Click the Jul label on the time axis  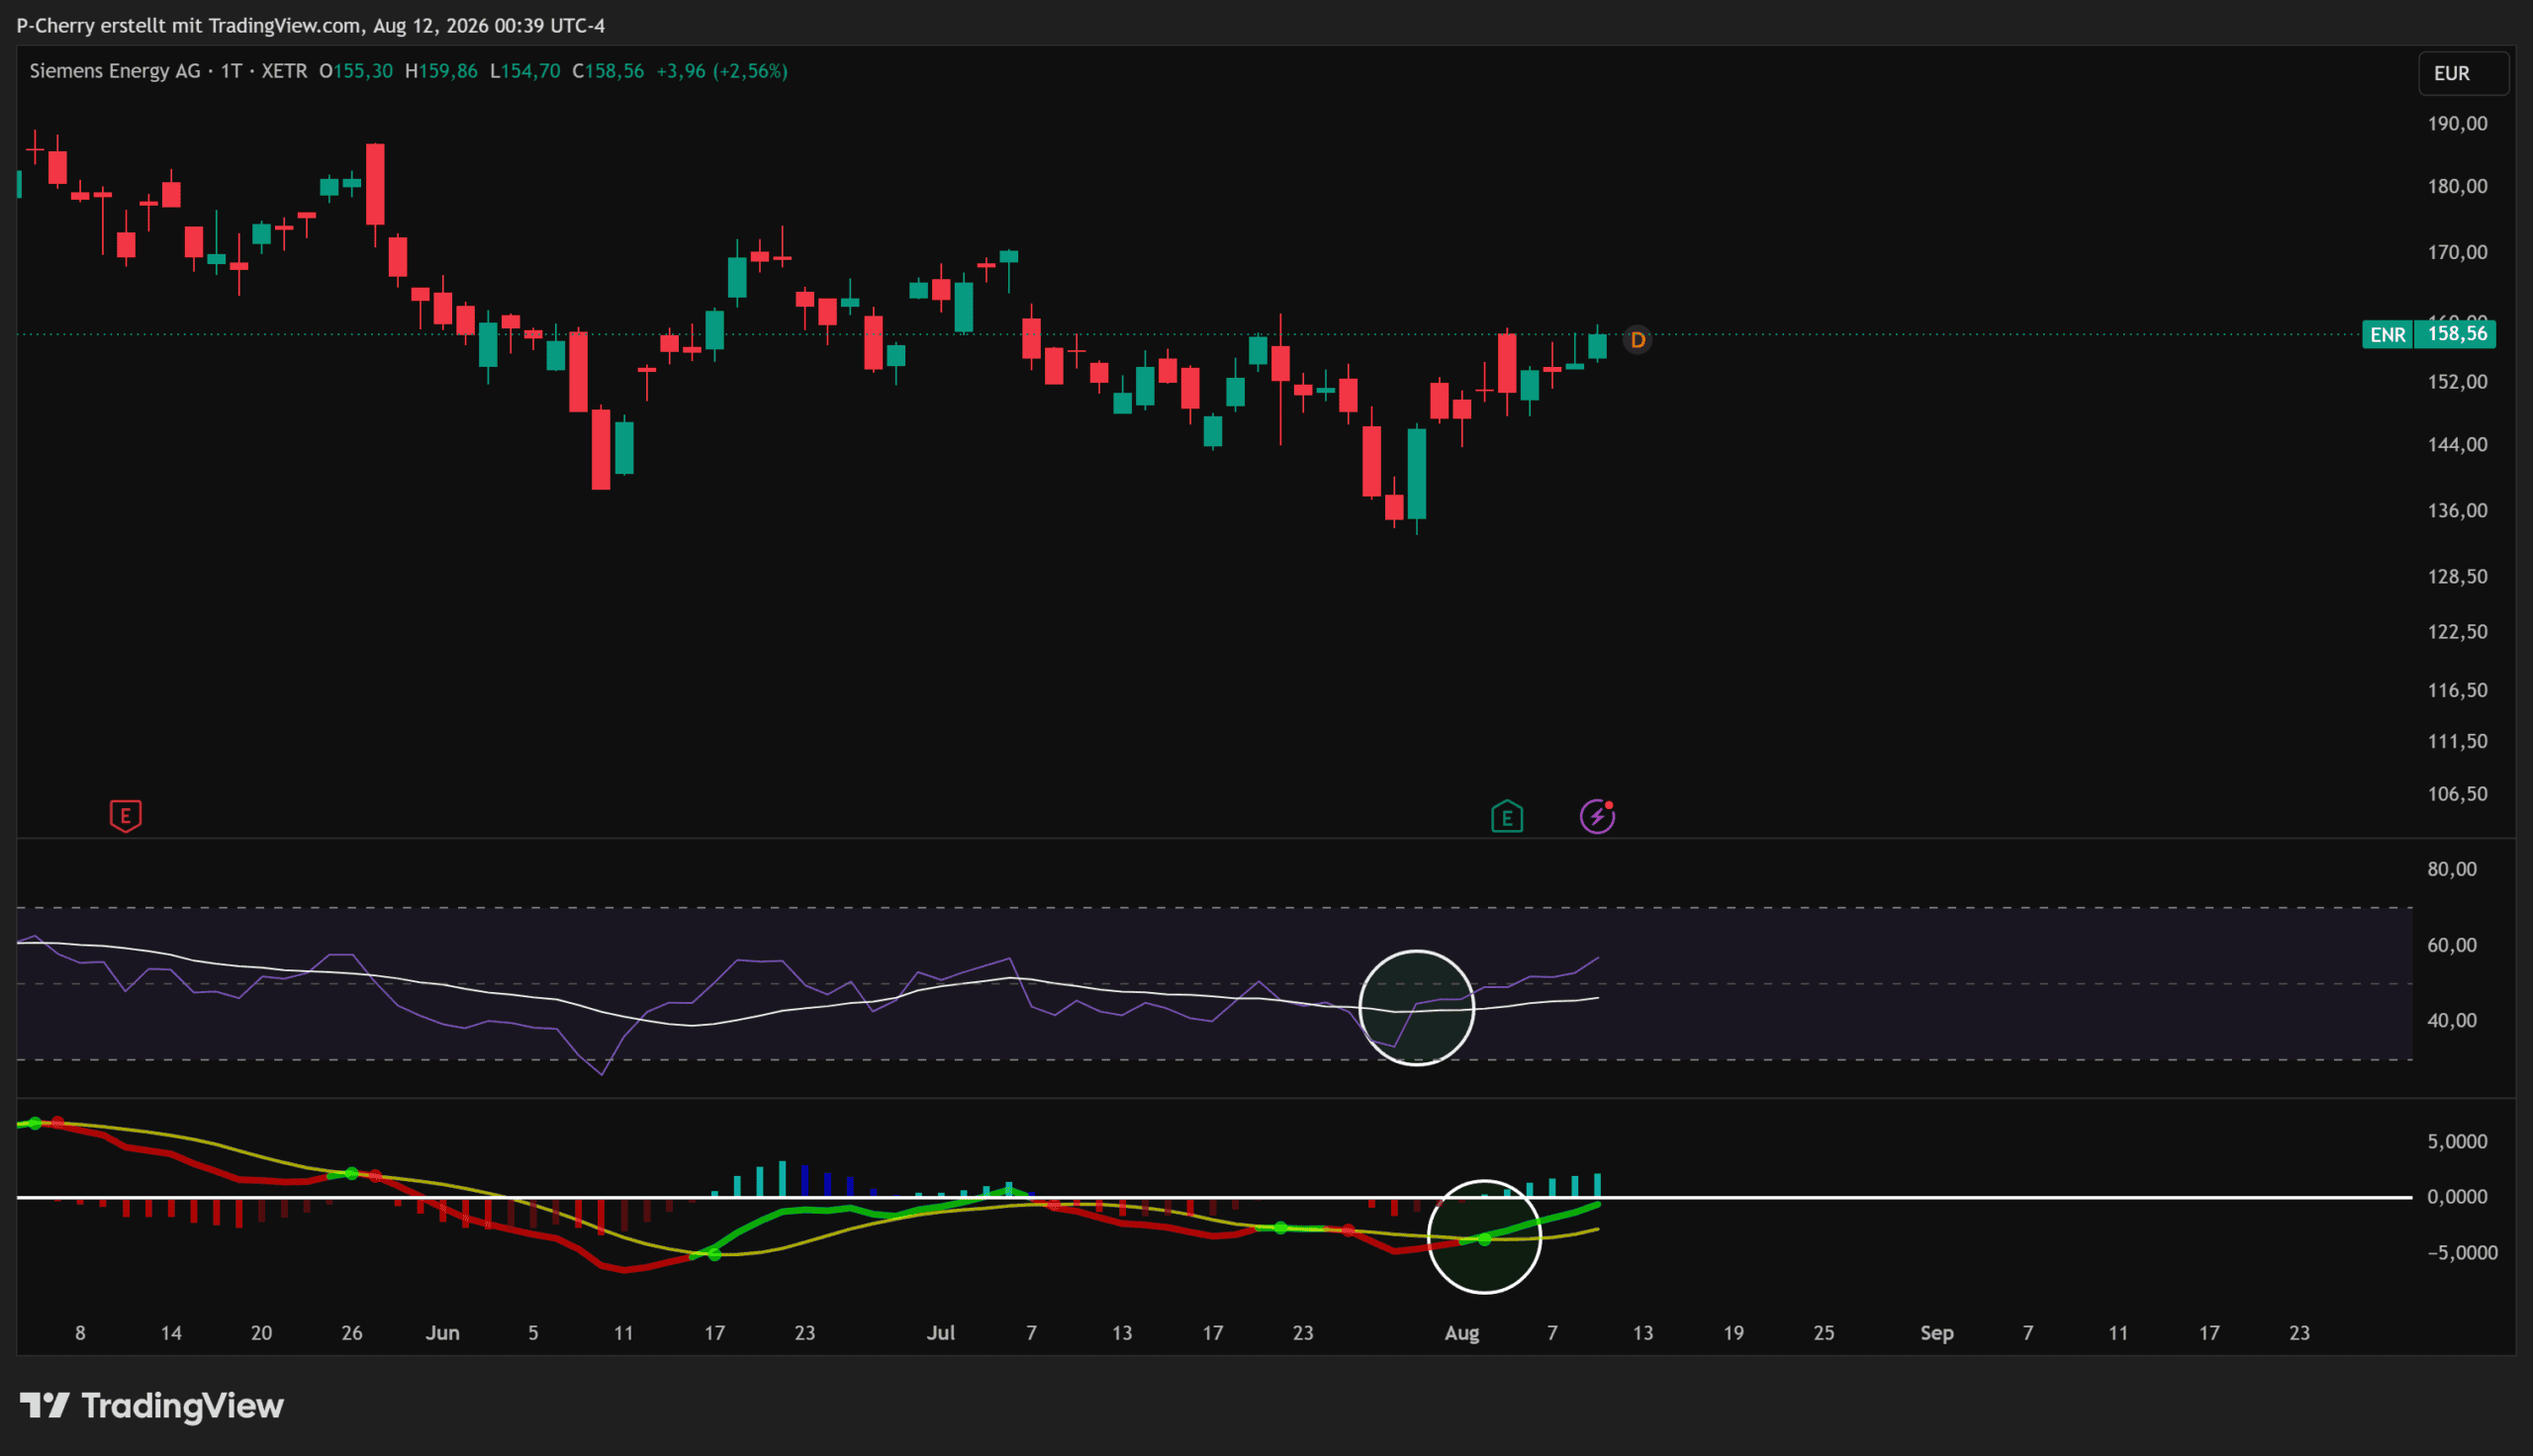point(940,1333)
